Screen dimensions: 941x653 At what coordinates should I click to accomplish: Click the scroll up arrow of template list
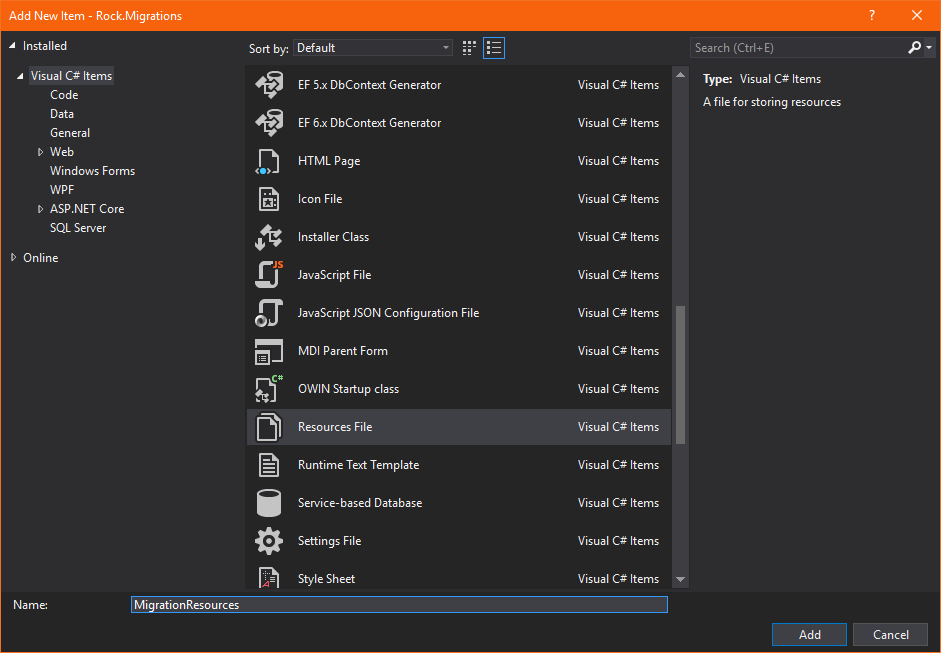coord(681,75)
